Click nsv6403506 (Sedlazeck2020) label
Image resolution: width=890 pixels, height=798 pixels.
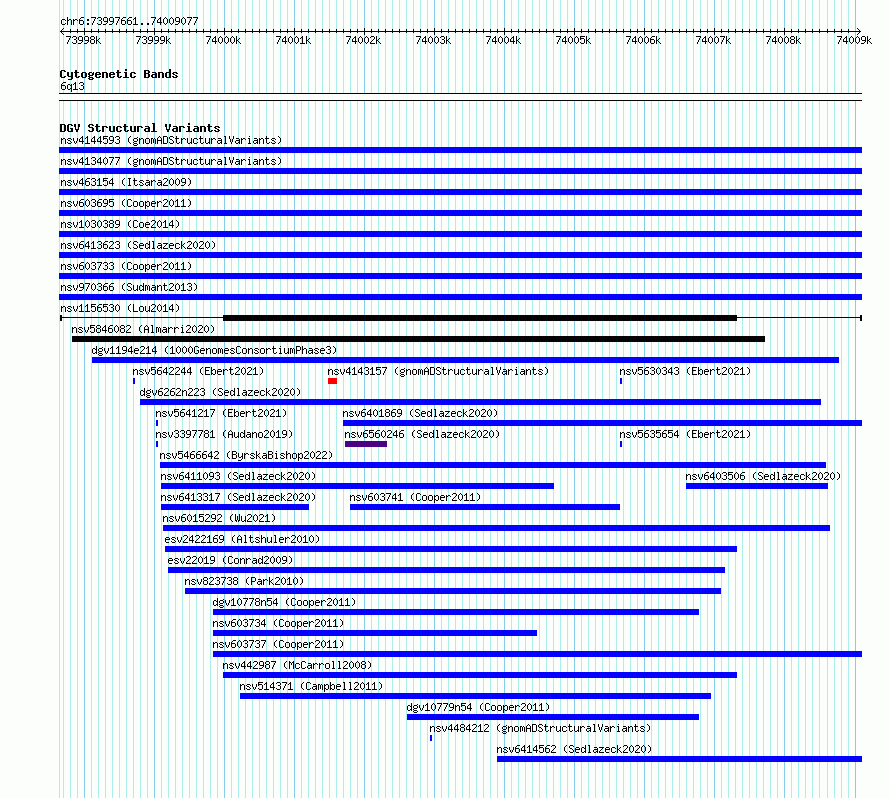[x=763, y=476]
